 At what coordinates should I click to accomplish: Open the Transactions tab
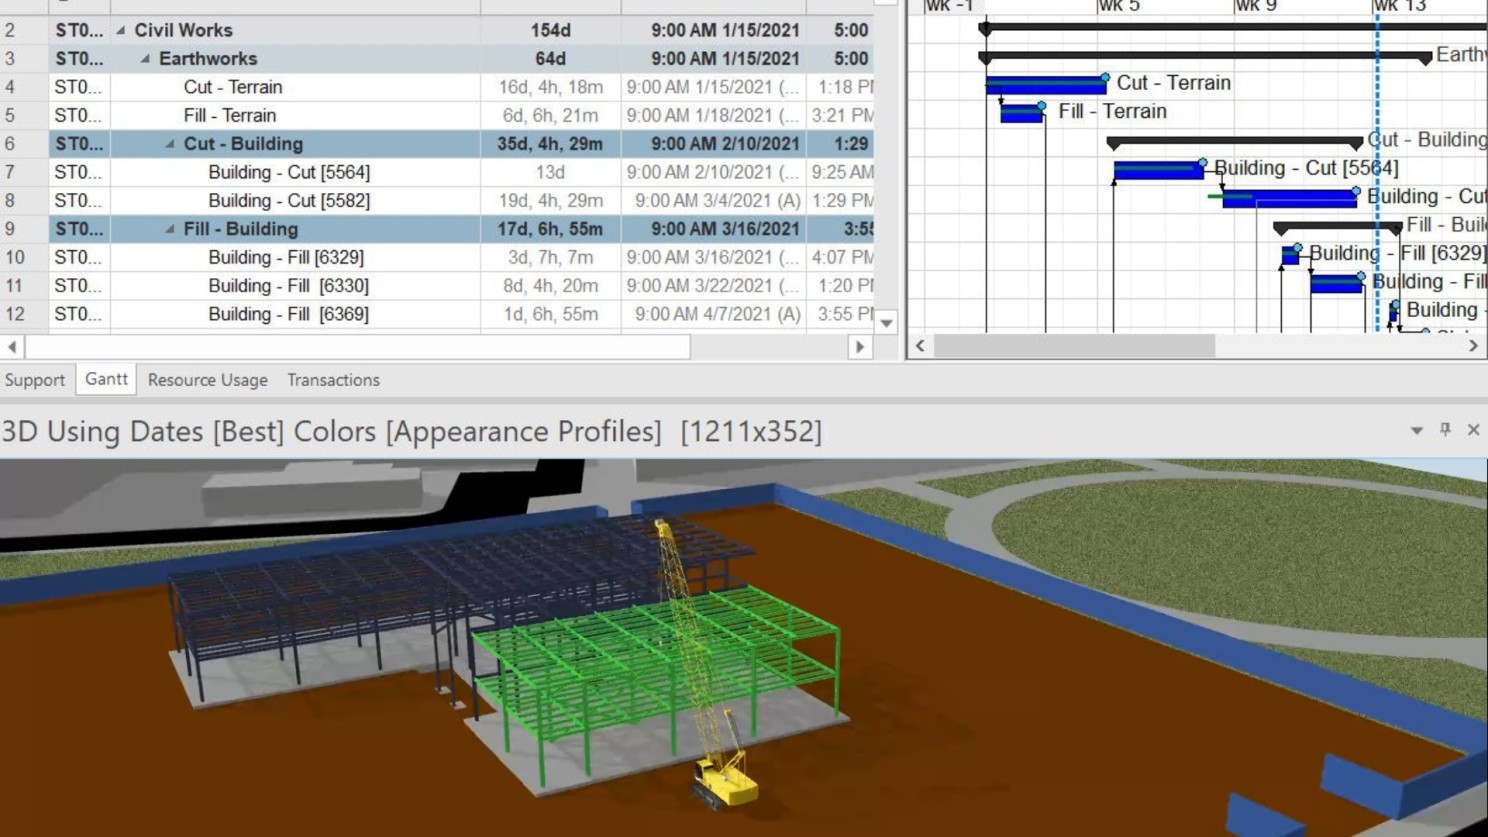(x=333, y=380)
